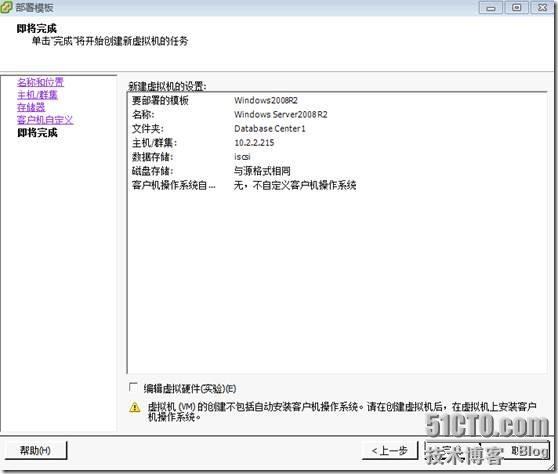Click the 10.2.2.215 host value

(x=254, y=143)
